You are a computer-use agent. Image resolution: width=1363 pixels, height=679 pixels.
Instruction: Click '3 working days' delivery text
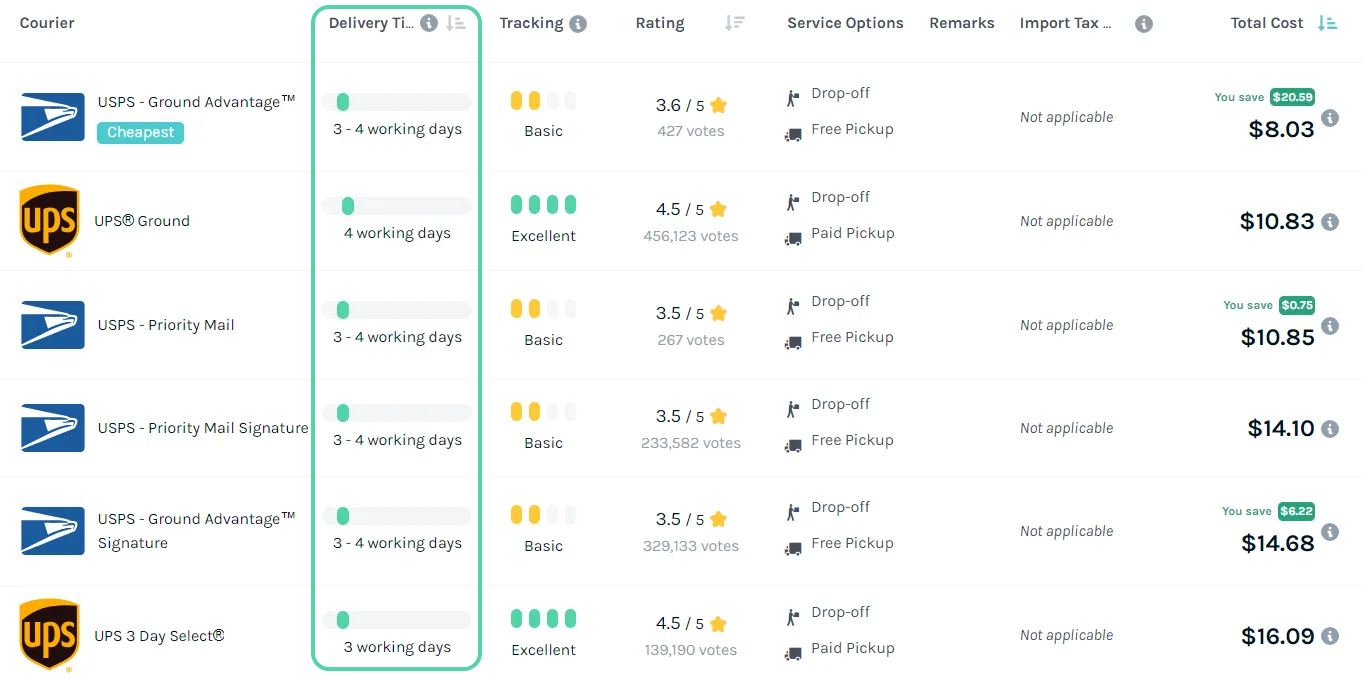pyautogui.click(x=397, y=647)
